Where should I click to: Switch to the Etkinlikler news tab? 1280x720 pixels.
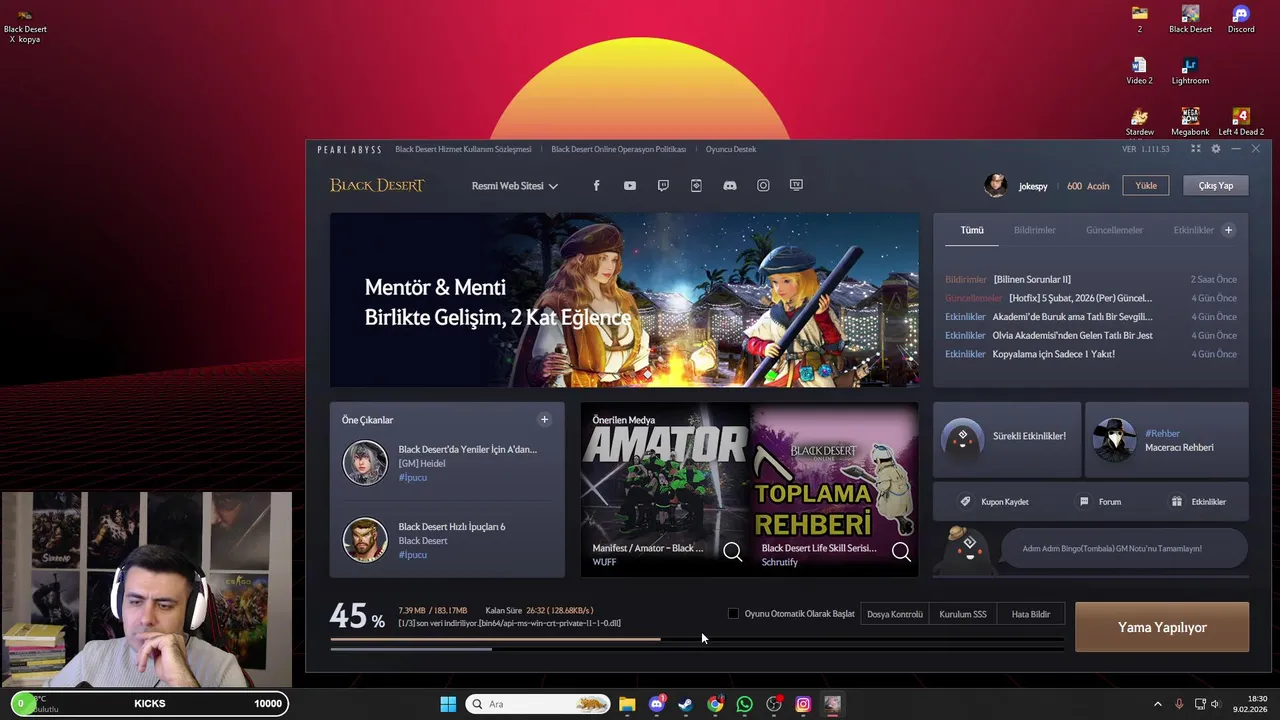(x=1193, y=230)
